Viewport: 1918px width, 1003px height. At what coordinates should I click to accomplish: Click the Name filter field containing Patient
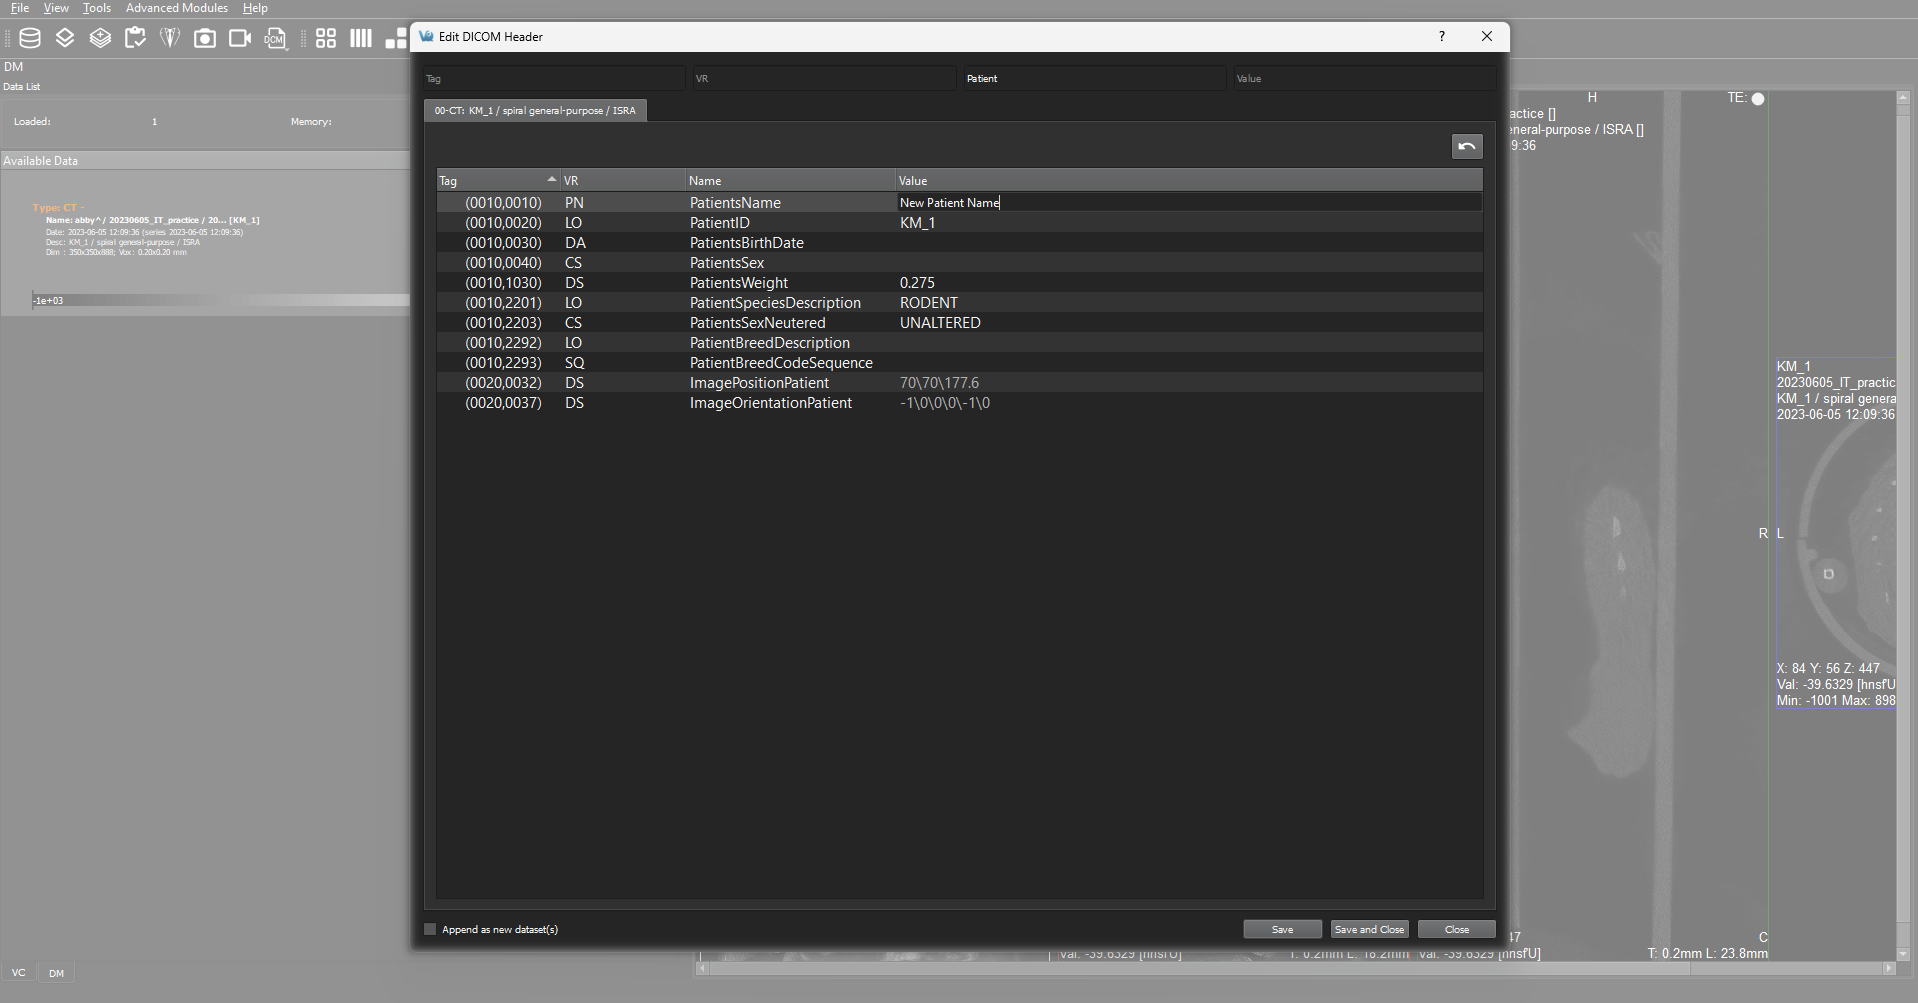pyautogui.click(x=1094, y=78)
